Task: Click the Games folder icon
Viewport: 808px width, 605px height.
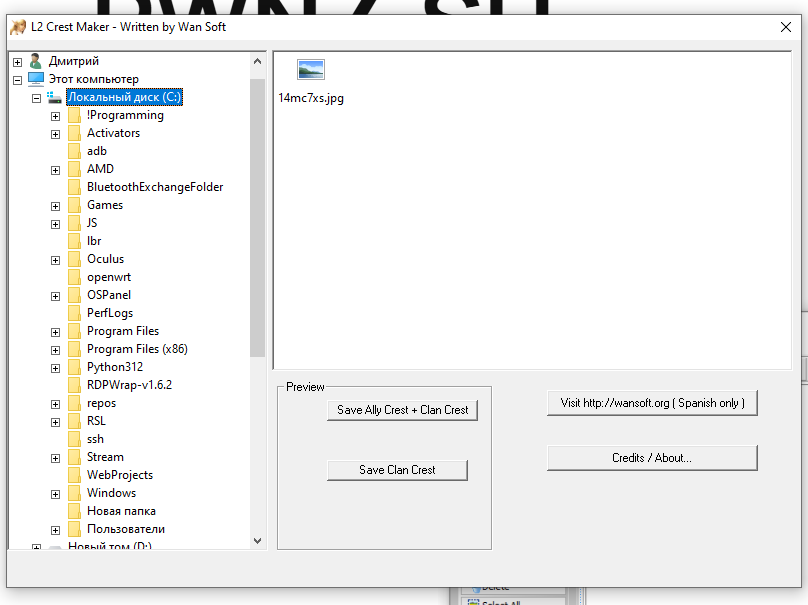Action: pyautogui.click(x=74, y=205)
